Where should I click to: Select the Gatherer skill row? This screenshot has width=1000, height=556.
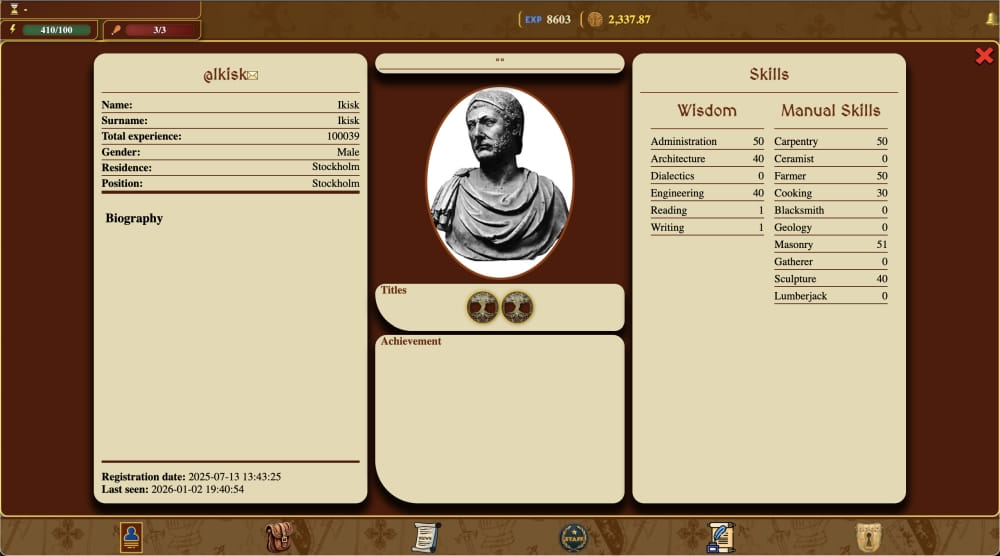(x=830, y=261)
